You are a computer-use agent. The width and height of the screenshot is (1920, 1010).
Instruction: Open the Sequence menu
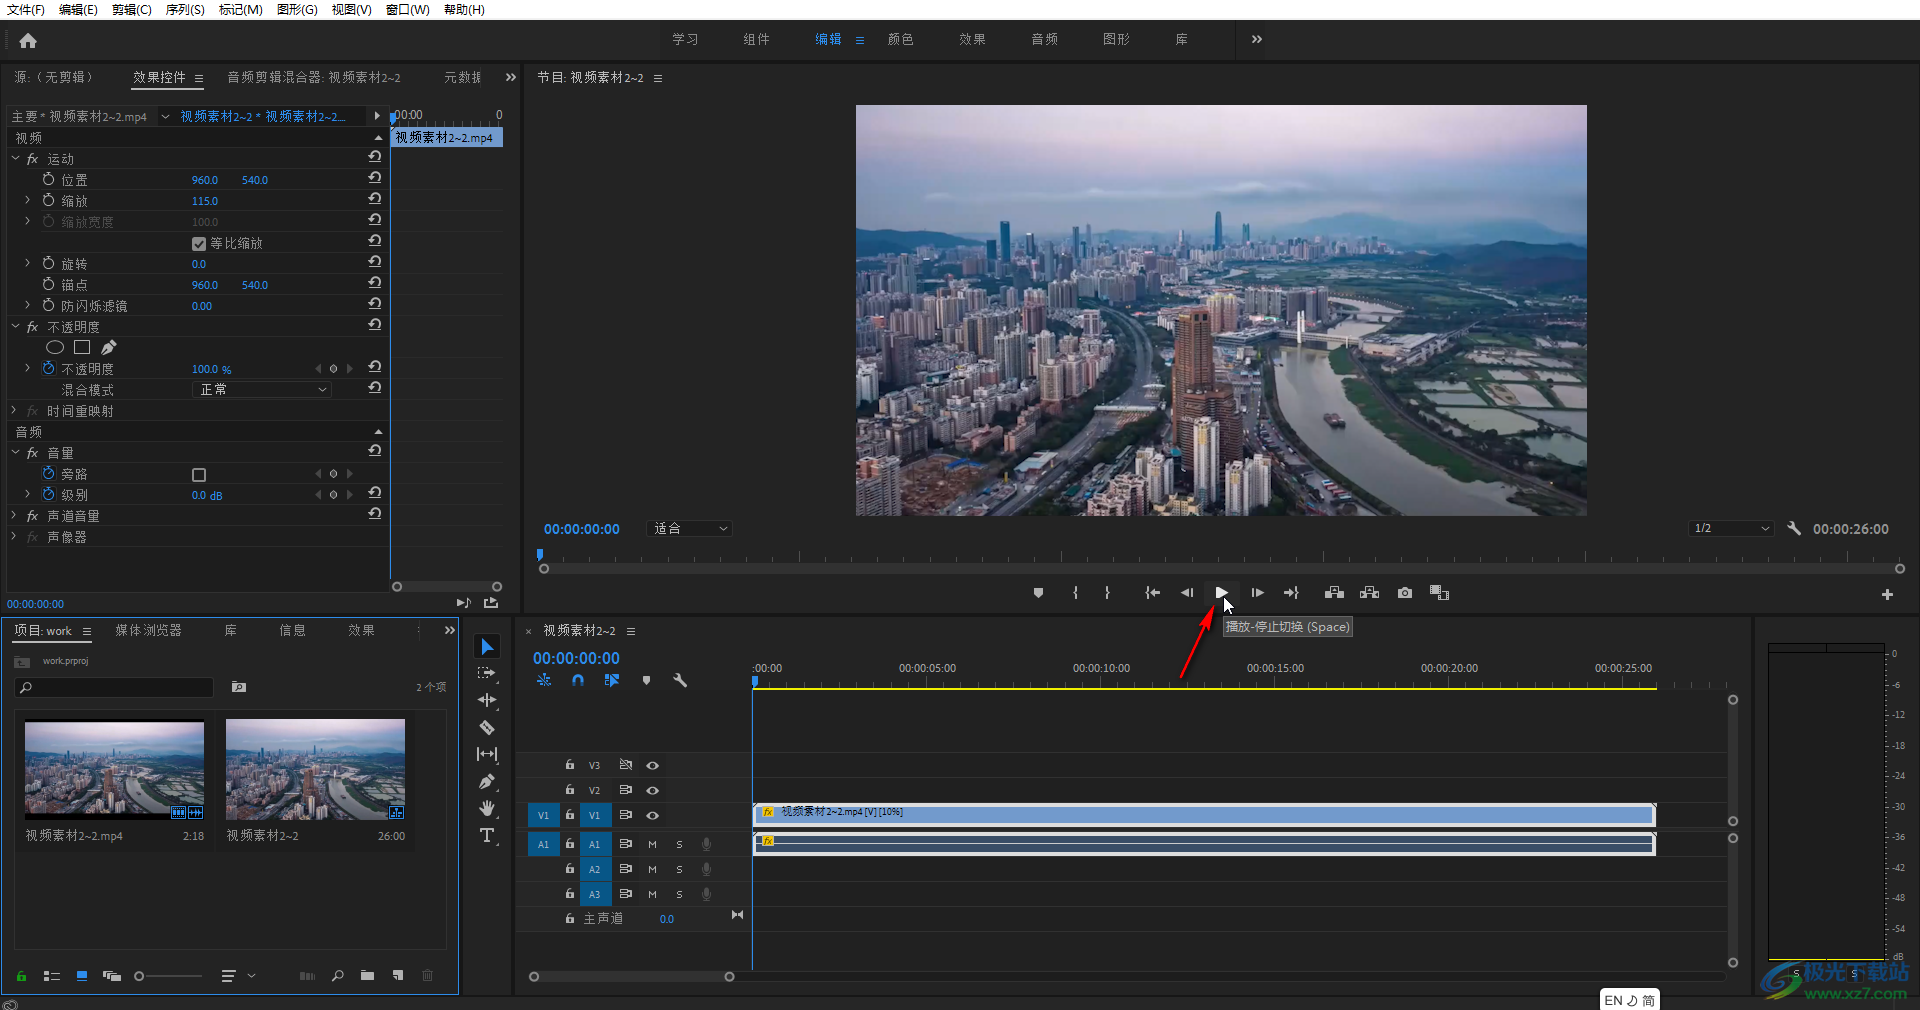(x=185, y=9)
